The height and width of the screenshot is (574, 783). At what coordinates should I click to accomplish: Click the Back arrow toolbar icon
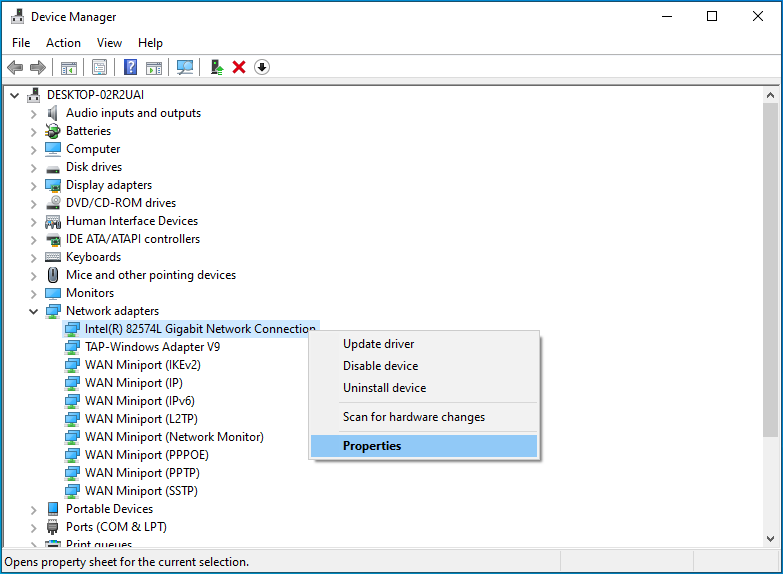point(15,67)
